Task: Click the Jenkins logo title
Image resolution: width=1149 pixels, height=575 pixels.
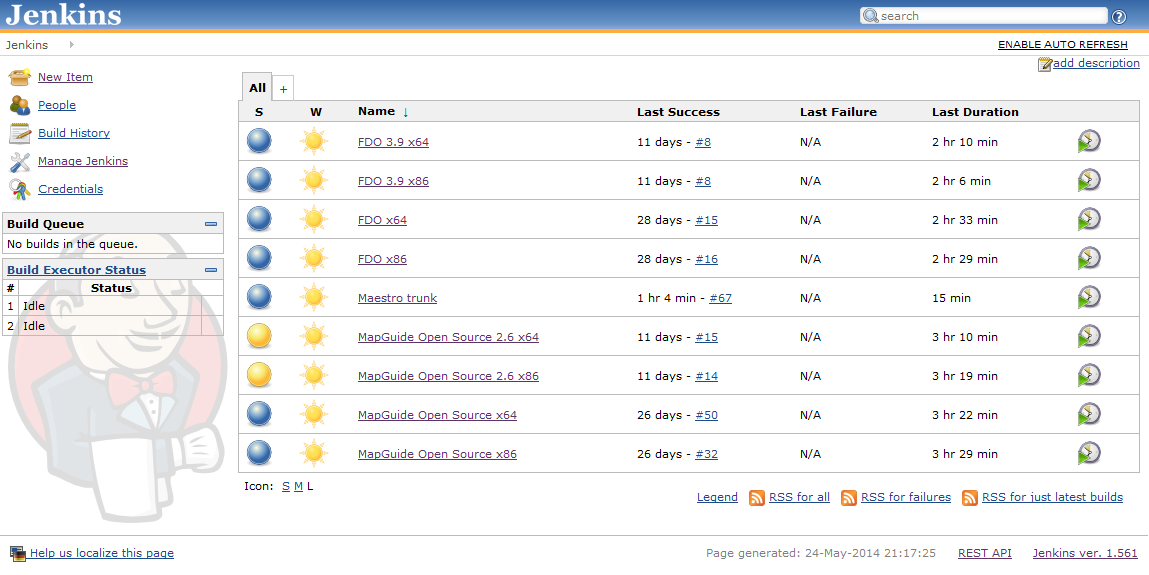Action: tap(64, 15)
